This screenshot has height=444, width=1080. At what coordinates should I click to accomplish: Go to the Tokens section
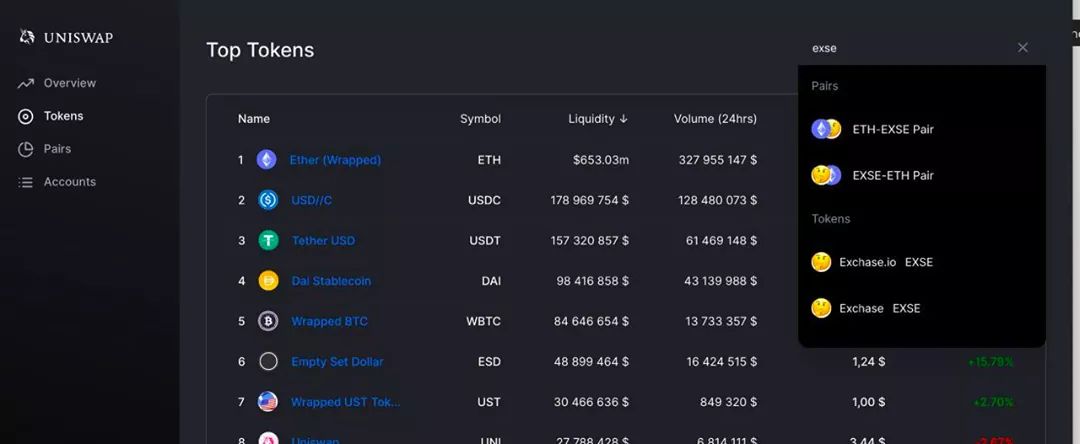(63, 116)
